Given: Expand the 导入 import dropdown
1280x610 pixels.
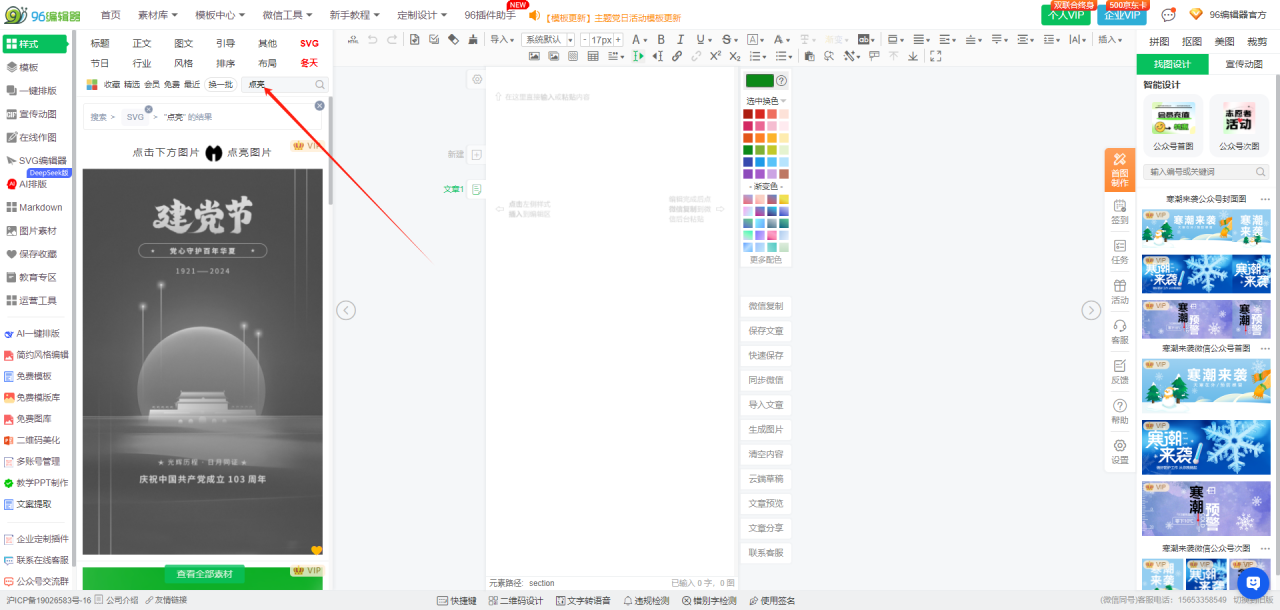Looking at the screenshot, I should 501,39.
